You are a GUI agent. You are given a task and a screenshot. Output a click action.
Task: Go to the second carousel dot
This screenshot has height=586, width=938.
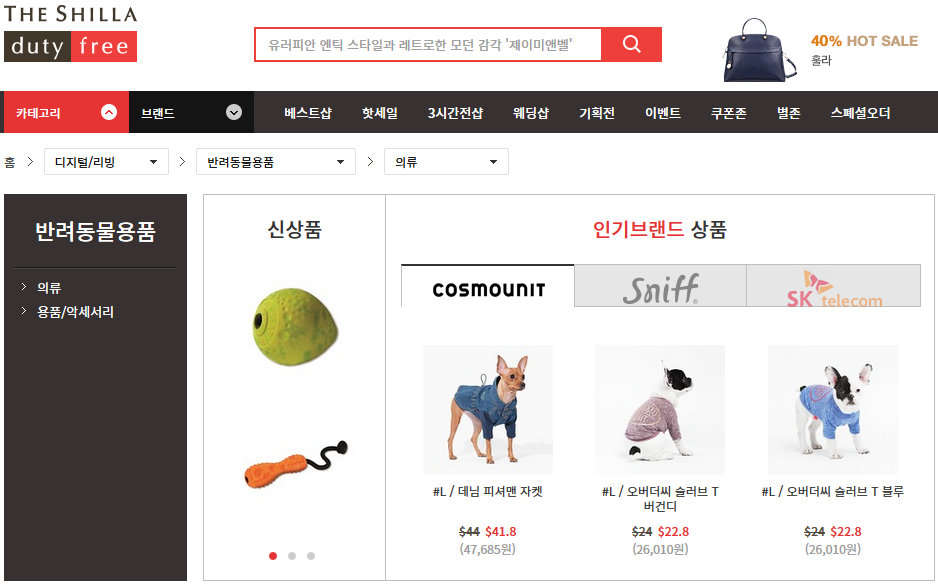(292, 556)
